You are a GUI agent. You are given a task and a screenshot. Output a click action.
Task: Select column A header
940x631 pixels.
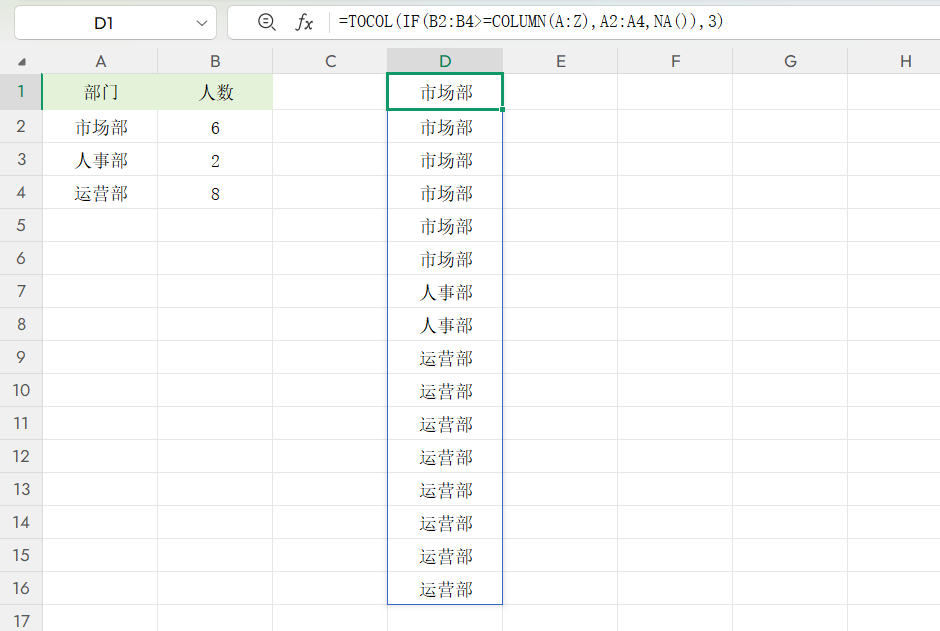click(100, 61)
